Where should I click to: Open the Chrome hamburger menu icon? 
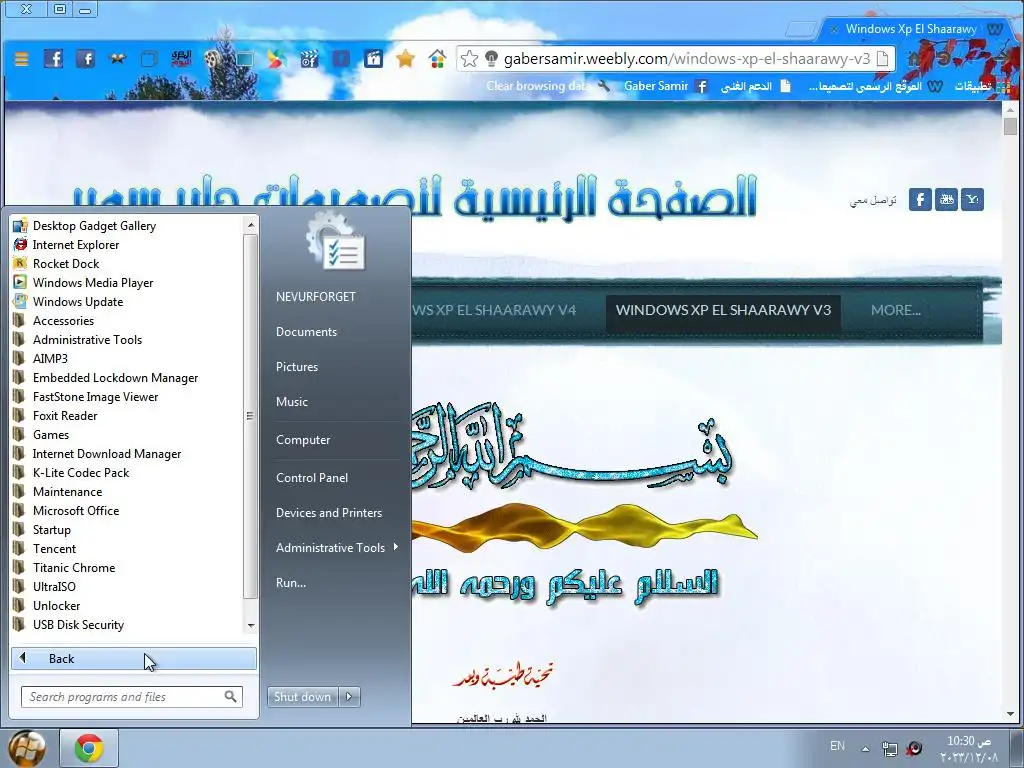coord(22,59)
